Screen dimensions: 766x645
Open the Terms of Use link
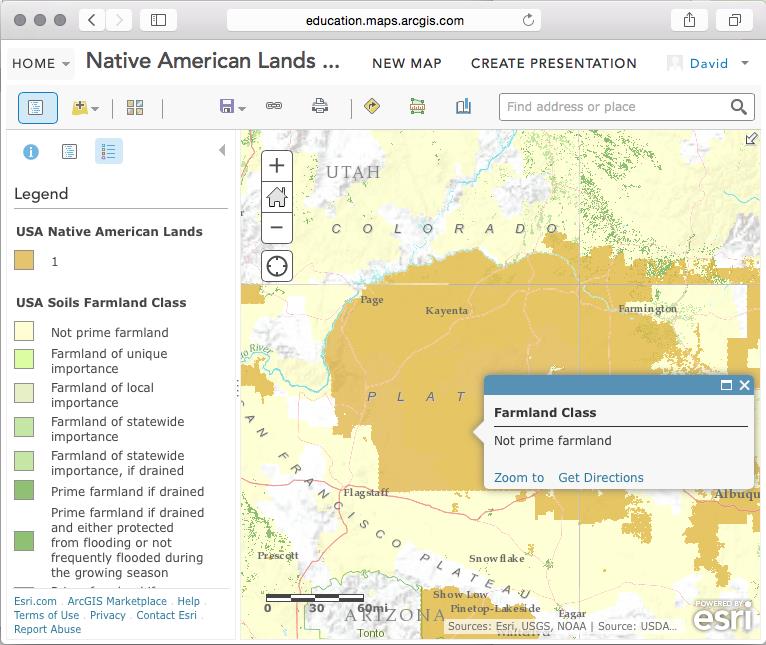click(x=46, y=615)
